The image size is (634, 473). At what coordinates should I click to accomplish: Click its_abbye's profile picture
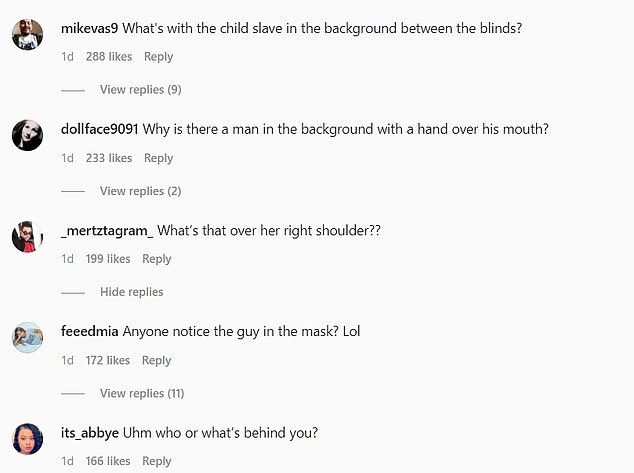pos(27,438)
